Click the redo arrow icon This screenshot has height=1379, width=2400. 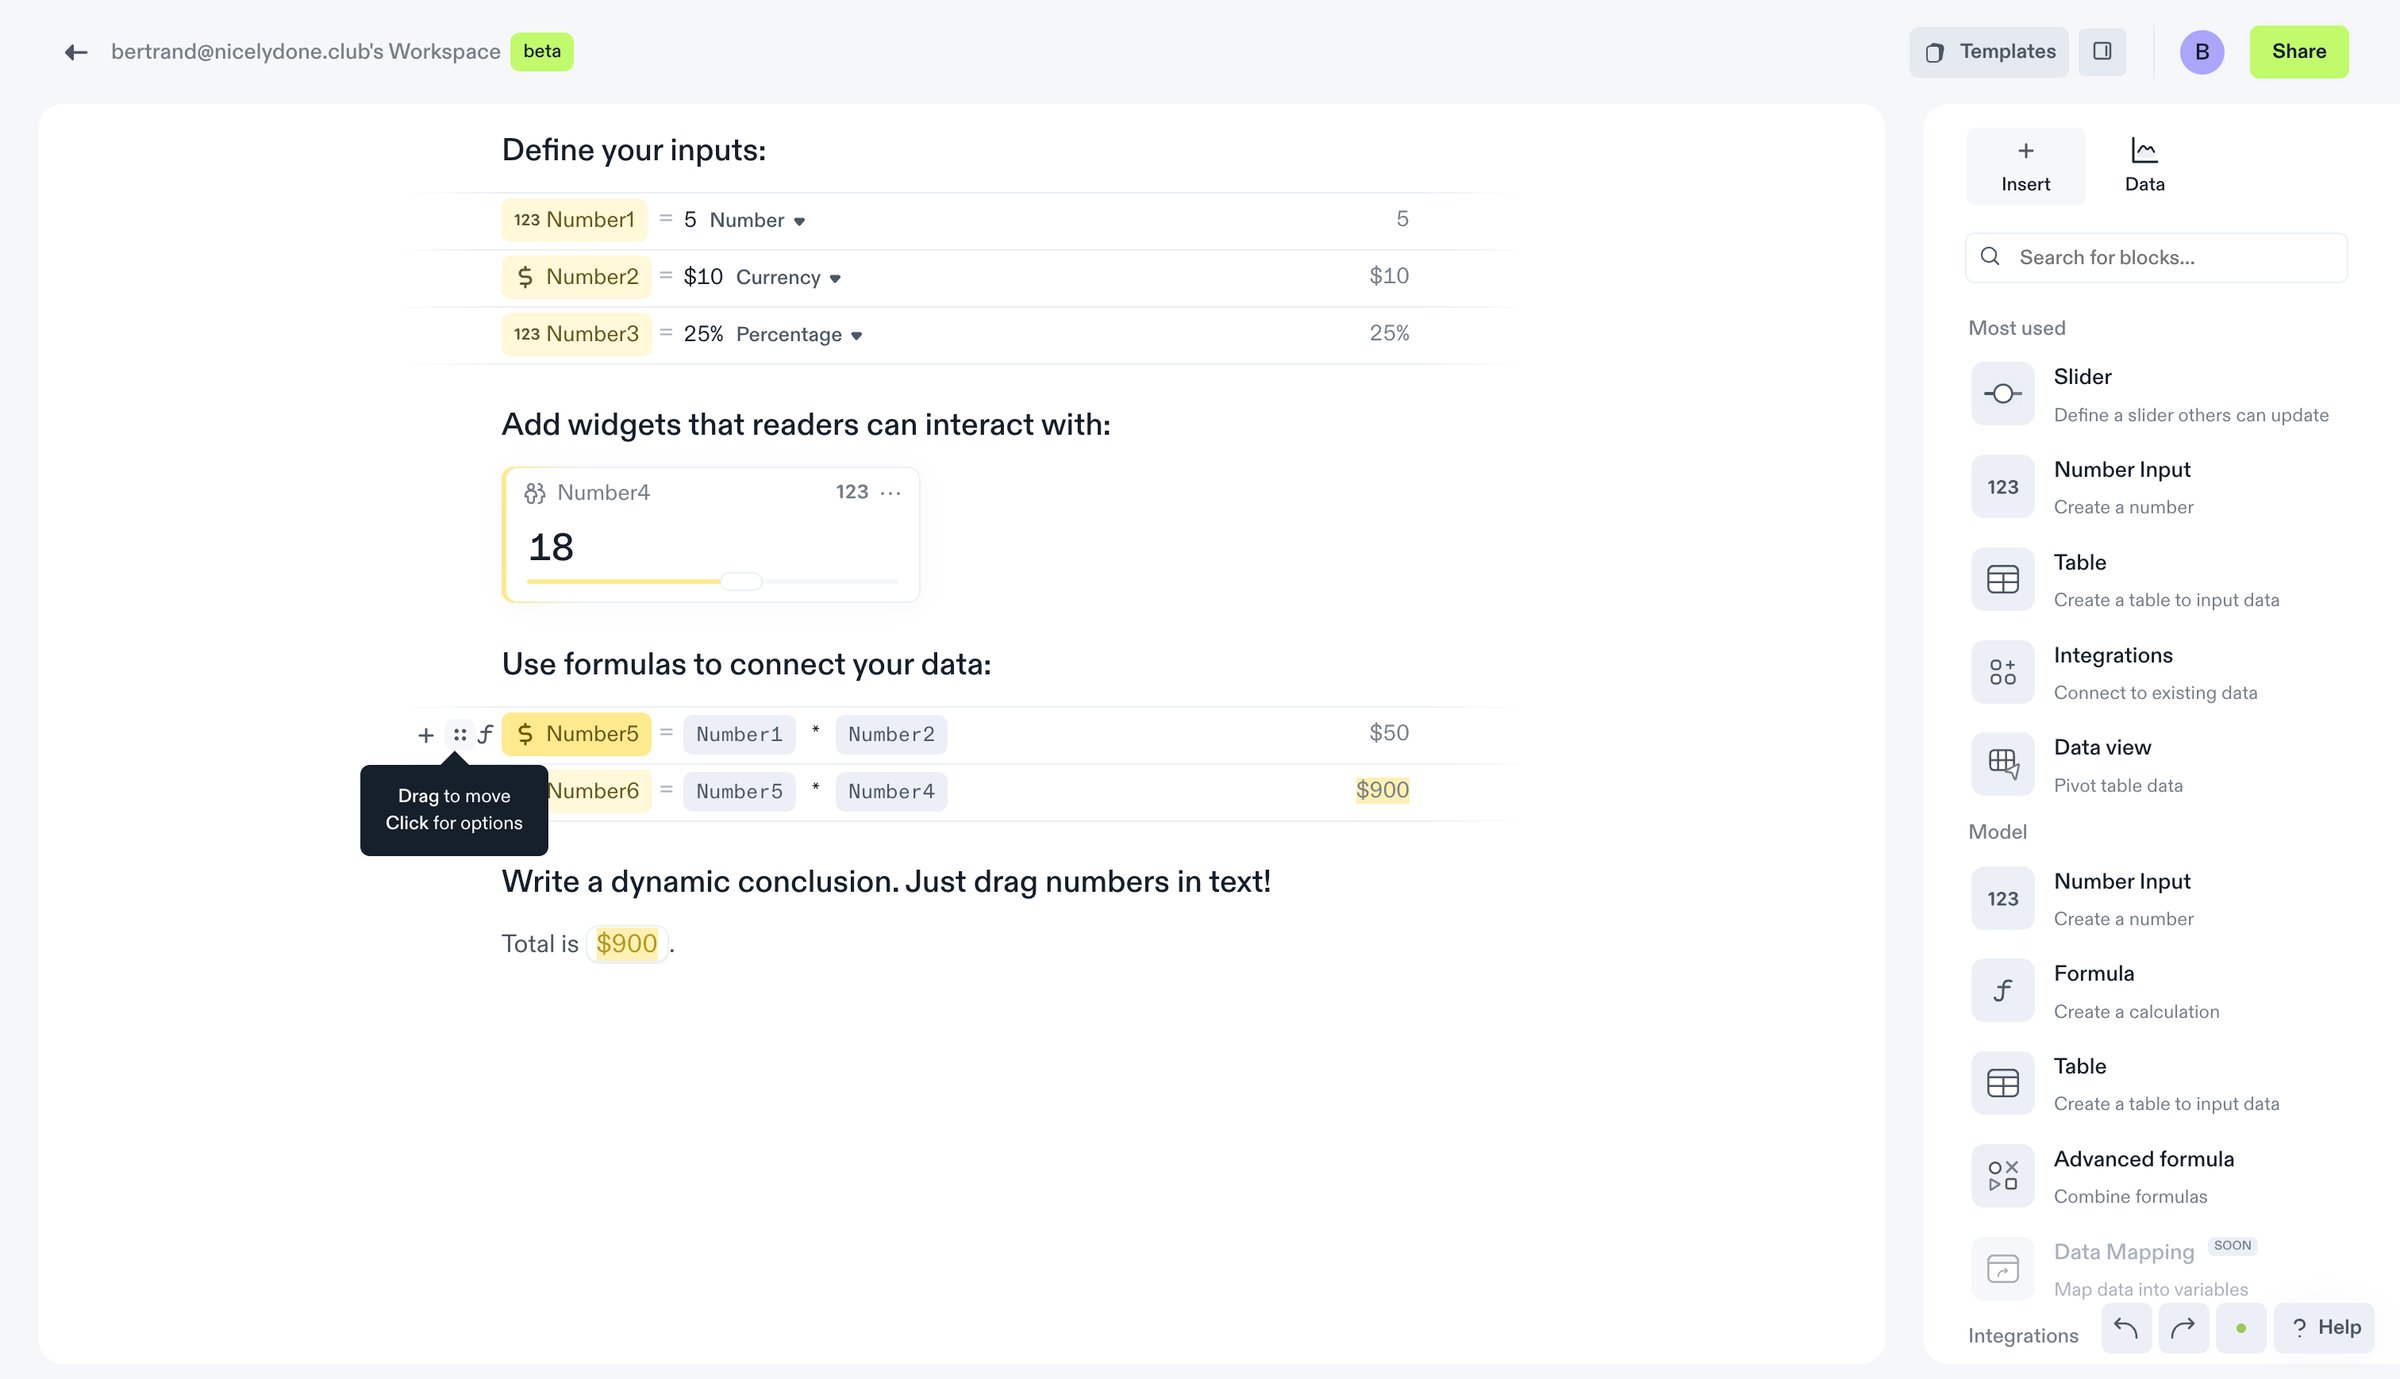tap(2183, 1328)
